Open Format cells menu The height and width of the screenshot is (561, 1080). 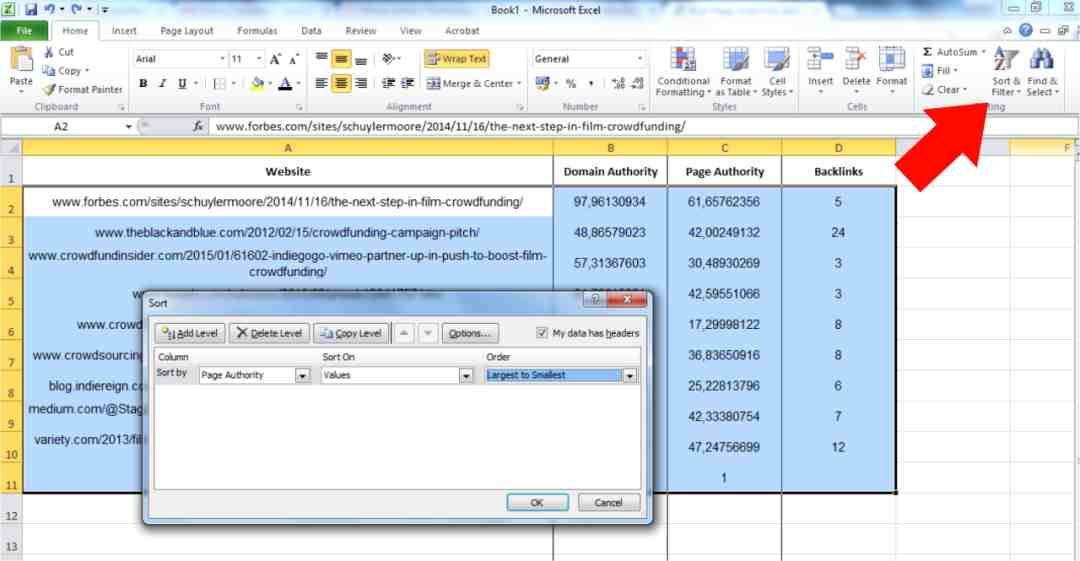click(892, 71)
